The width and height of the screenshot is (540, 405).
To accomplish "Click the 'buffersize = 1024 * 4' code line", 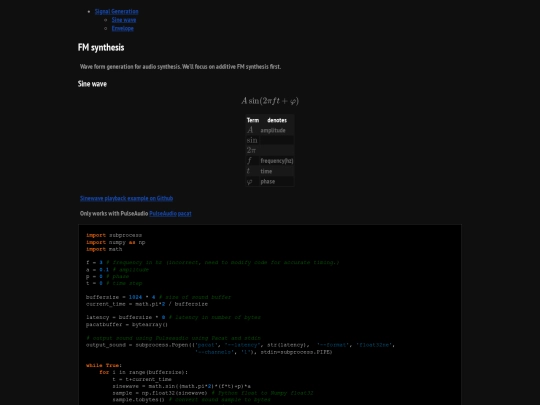I will point(158,297).
